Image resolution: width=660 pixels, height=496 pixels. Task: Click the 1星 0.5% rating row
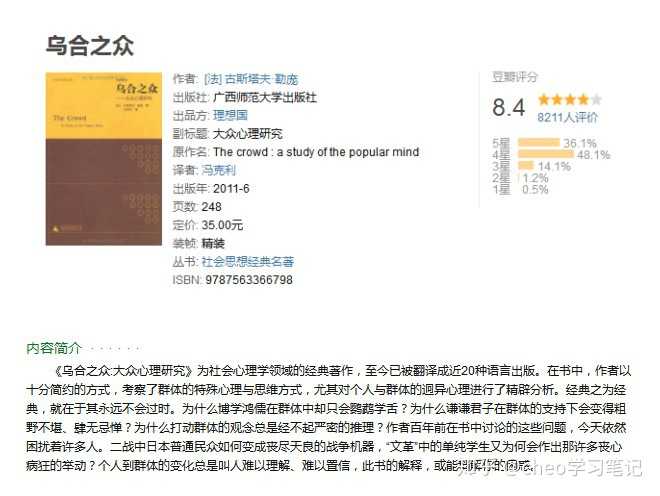[x=521, y=189]
